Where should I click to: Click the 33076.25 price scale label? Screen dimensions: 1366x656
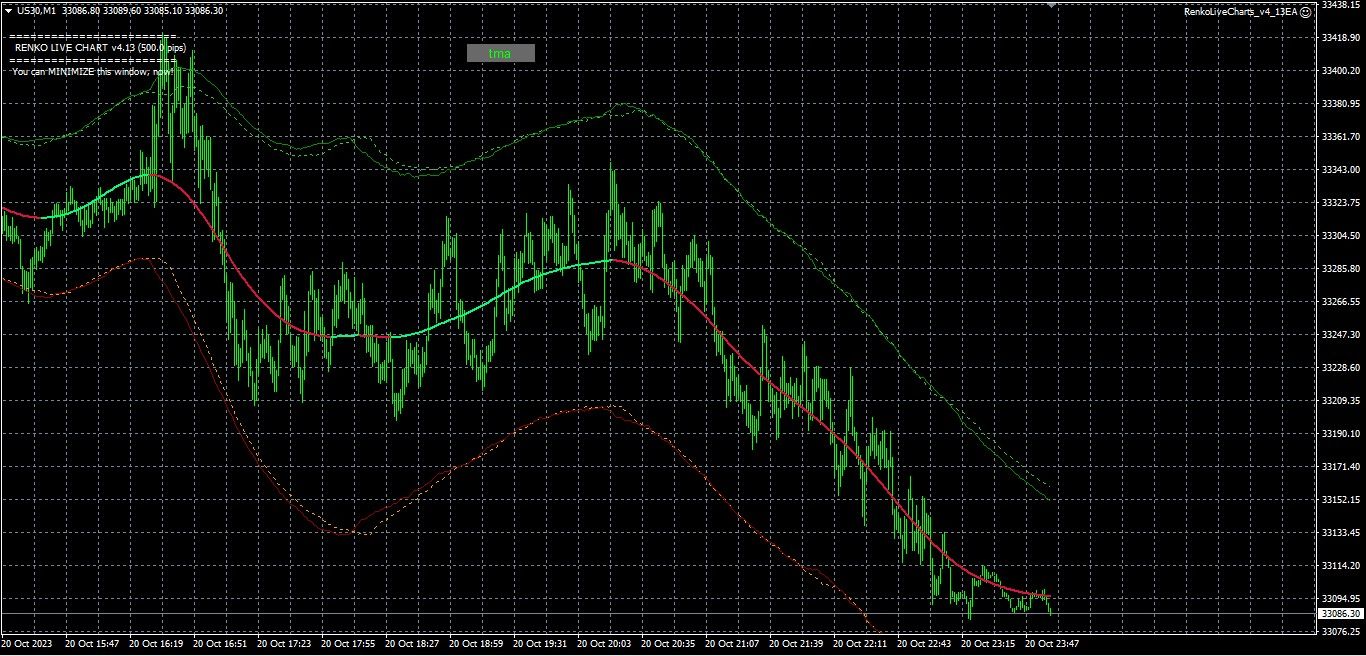(1340, 632)
